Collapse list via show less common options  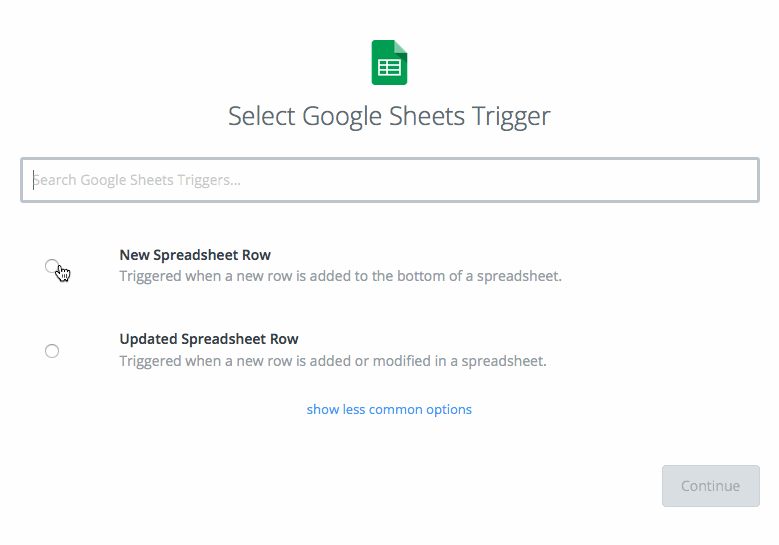[389, 409]
